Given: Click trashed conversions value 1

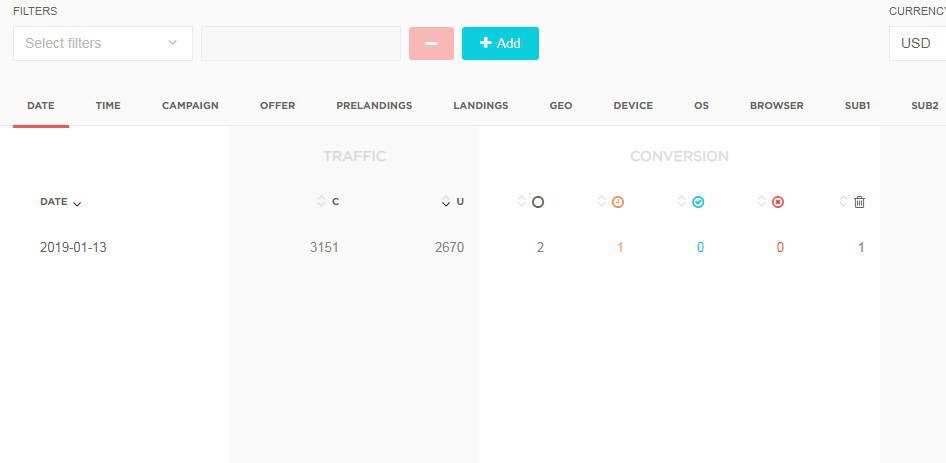Looking at the screenshot, I should tap(861, 247).
